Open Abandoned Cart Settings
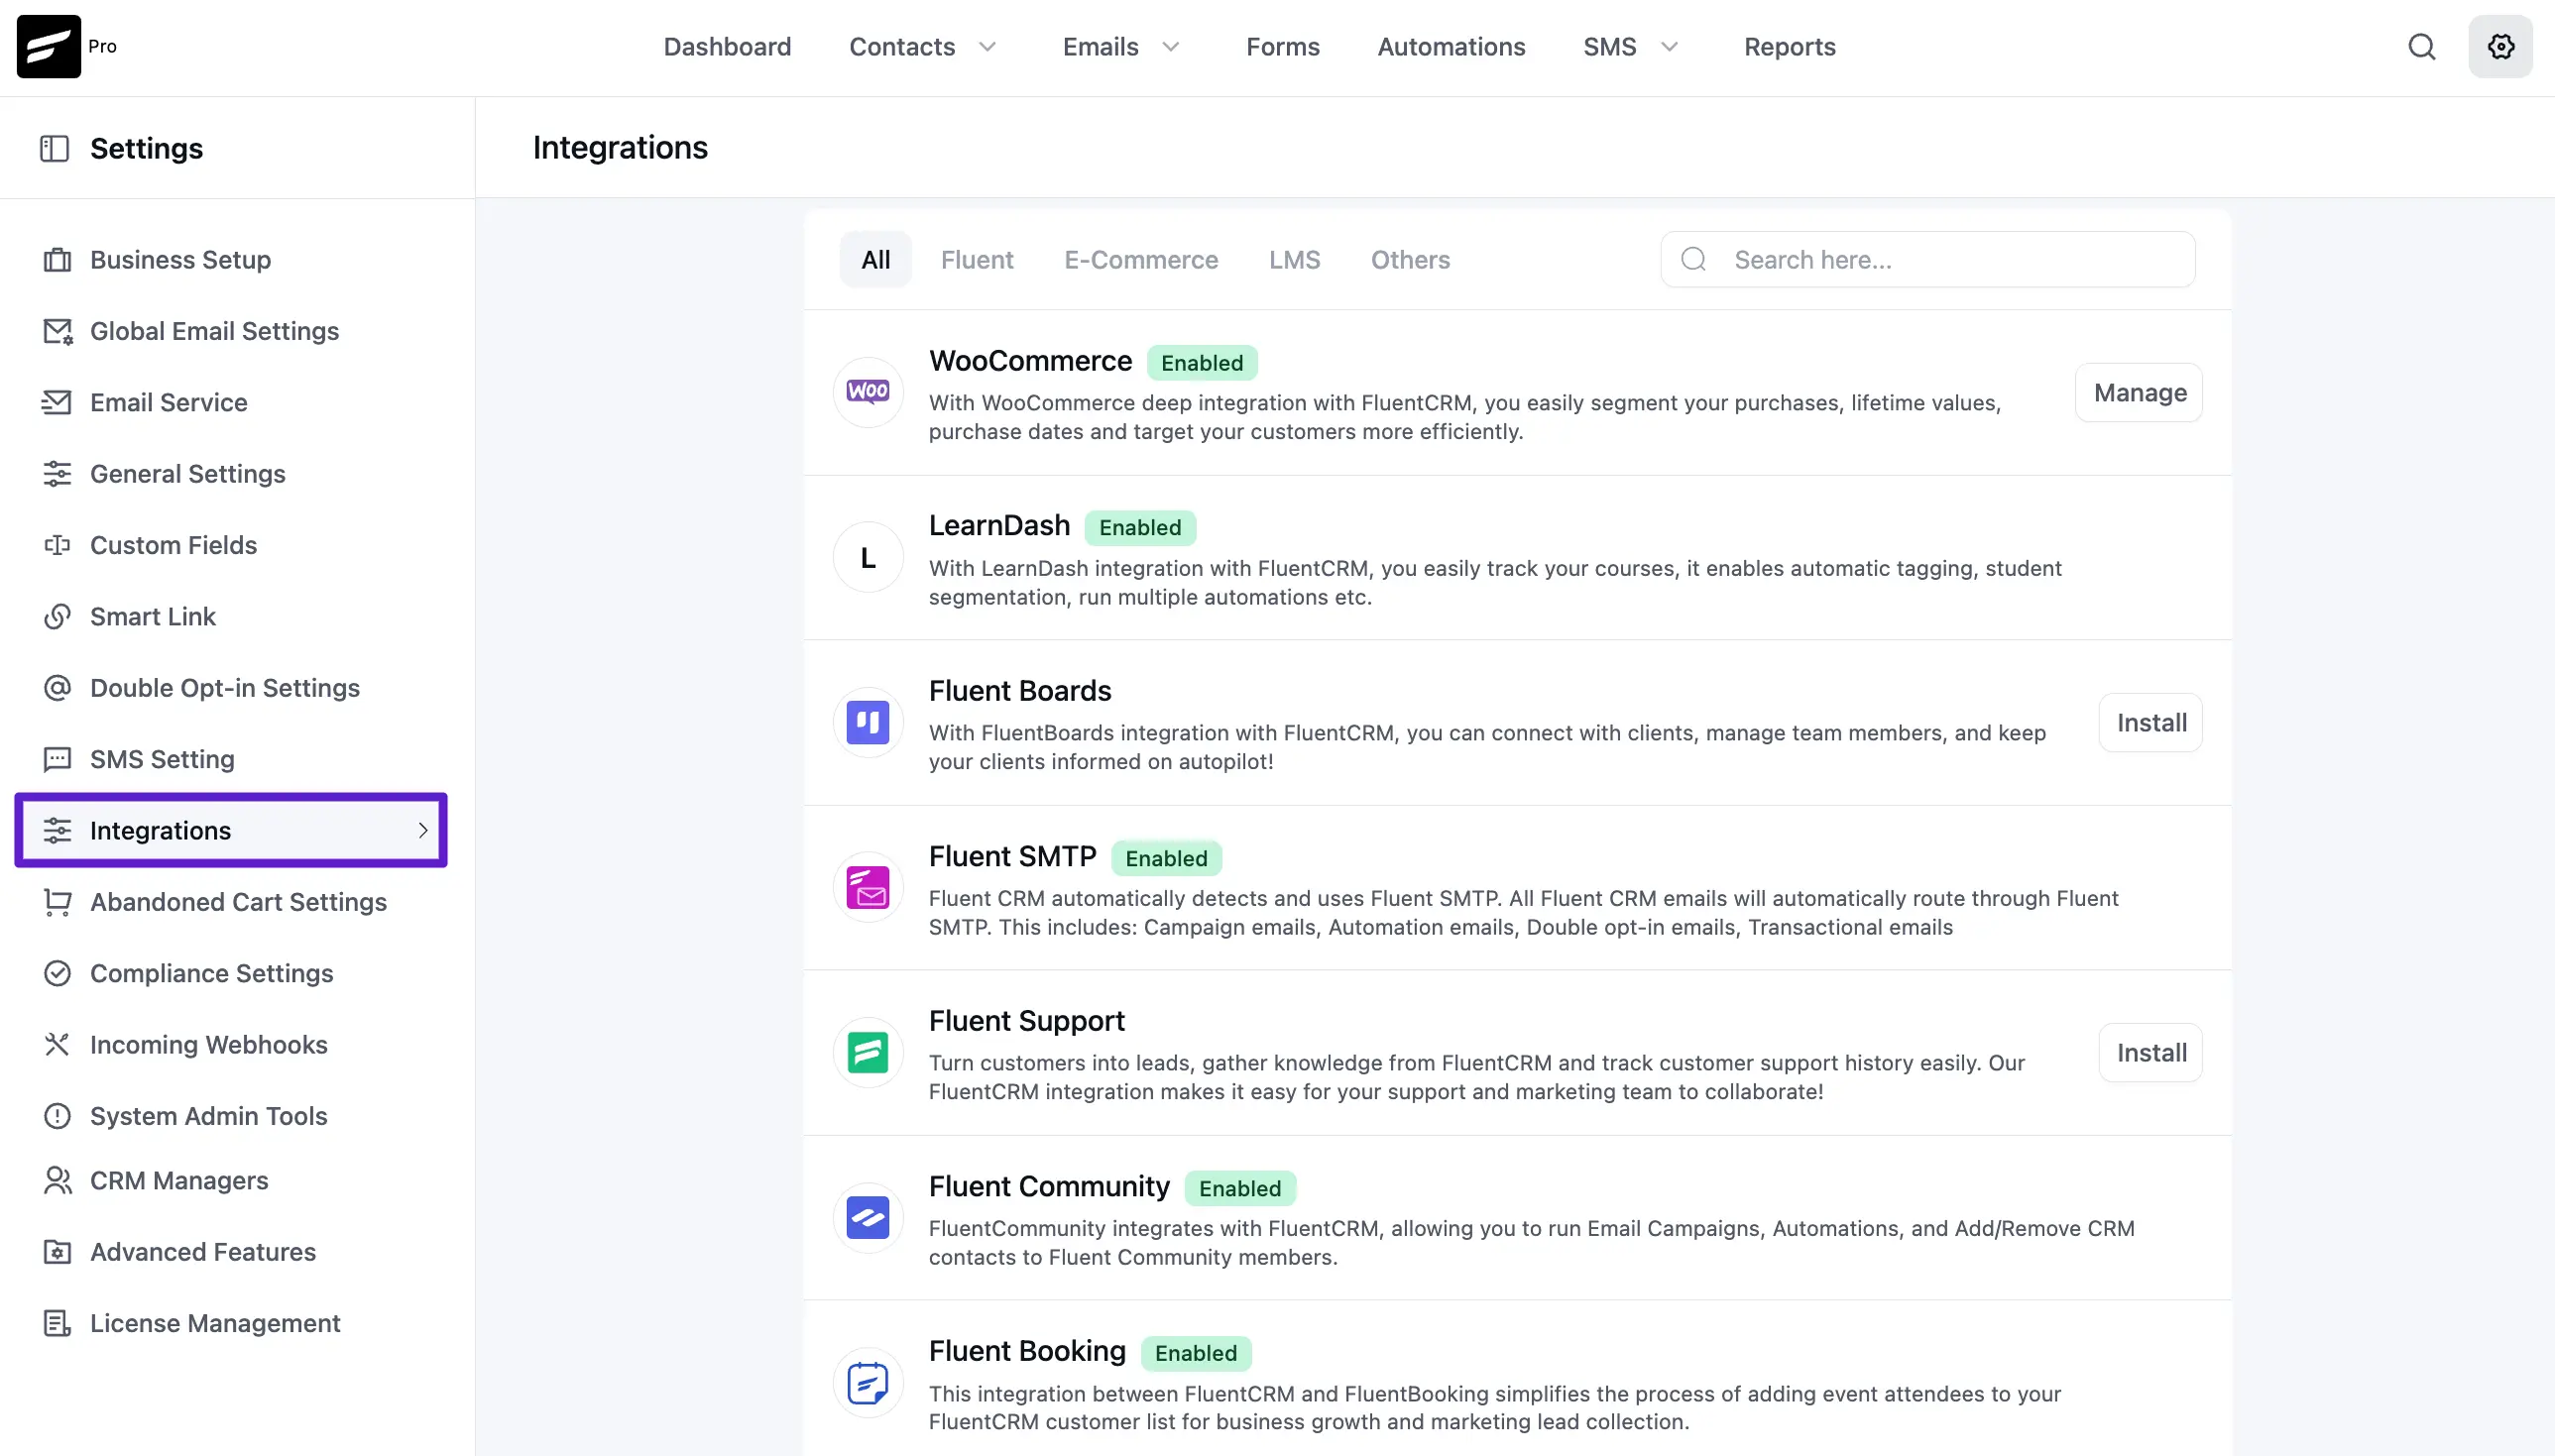Image resolution: width=2555 pixels, height=1456 pixels. point(238,902)
